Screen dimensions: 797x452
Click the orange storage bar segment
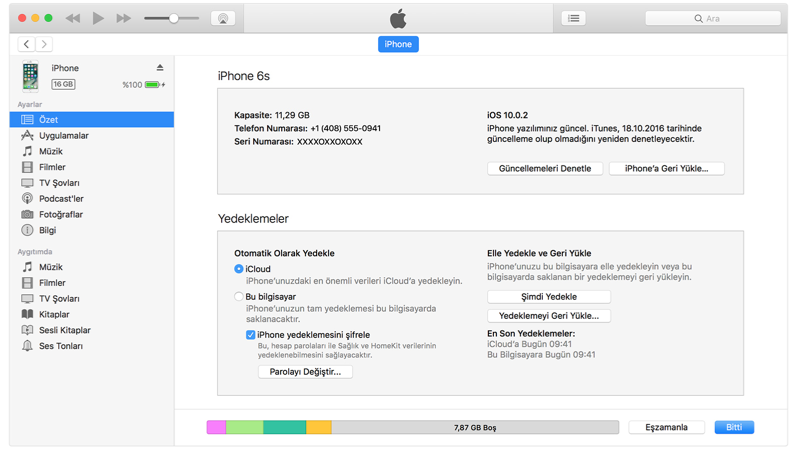pyautogui.click(x=319, y=427)
